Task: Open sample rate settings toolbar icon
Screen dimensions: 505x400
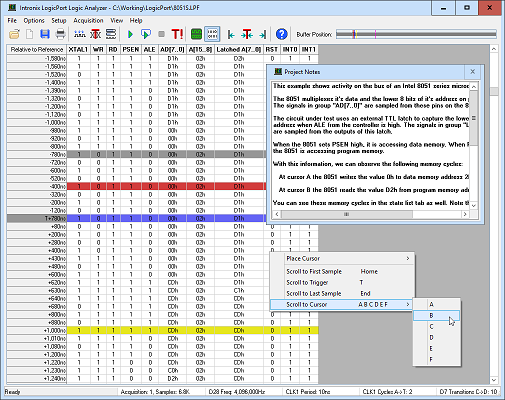Action: point(80,34)
